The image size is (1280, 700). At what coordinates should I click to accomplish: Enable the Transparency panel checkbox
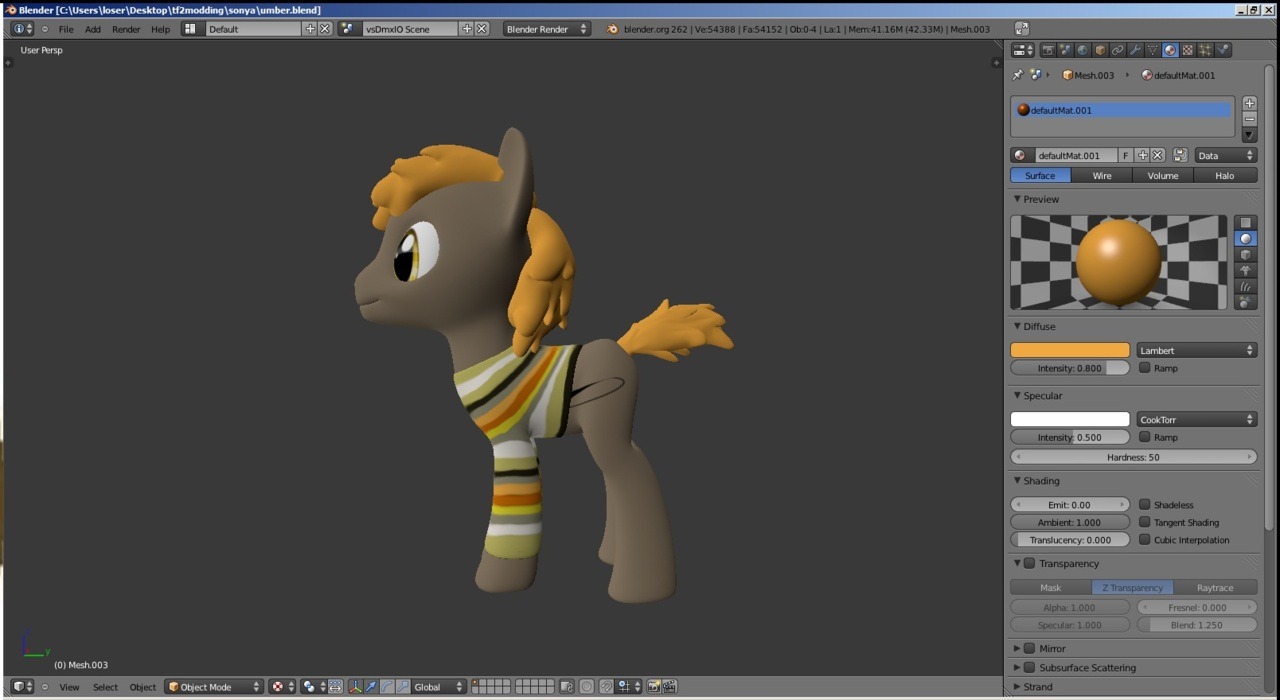pyautogui.click(x=1030, y=564)
